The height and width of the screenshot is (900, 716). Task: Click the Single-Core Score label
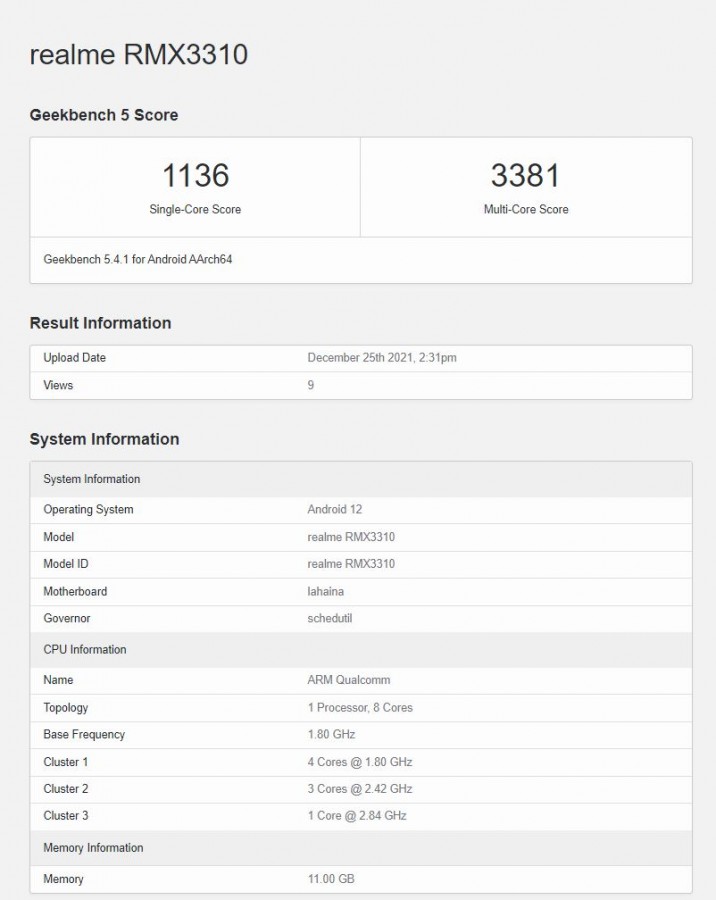[195, 210]
